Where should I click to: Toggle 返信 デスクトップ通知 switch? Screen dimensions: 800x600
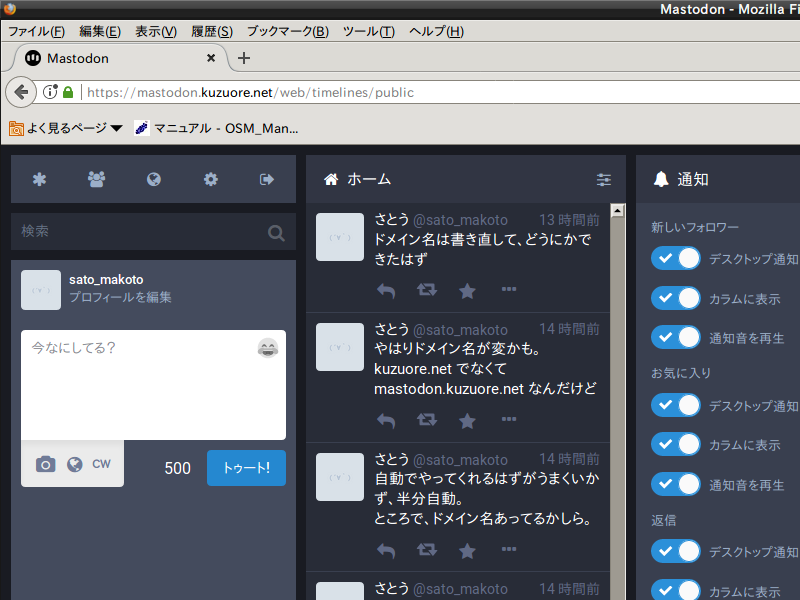tap(676, 552)
